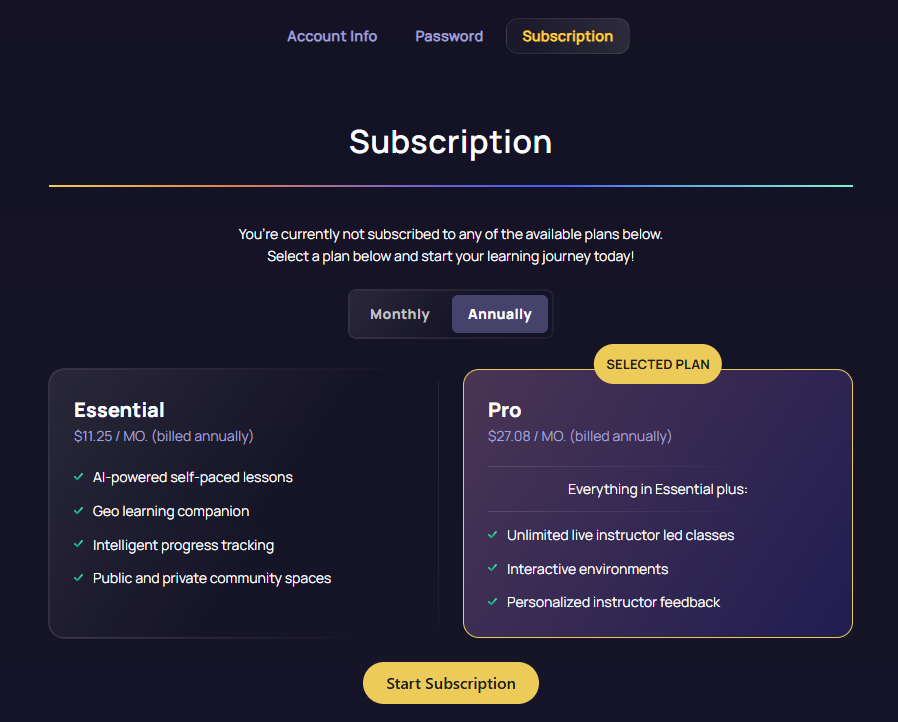Click the Essential plan $11.25 price

pyautogui.click(x=163, y=436)
